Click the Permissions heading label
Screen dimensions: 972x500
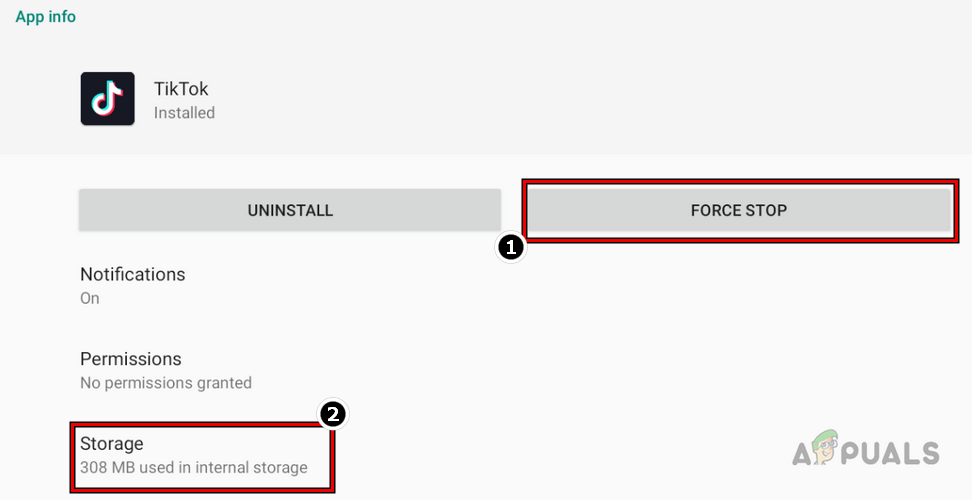[x=131, y=359]
